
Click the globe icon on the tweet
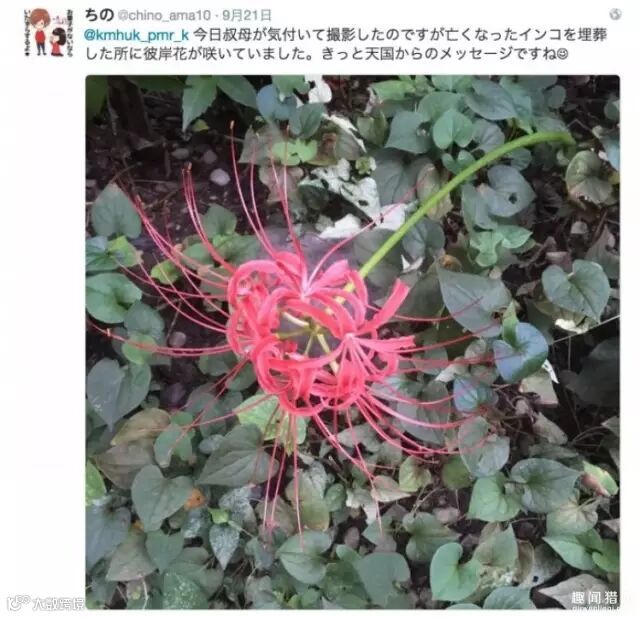coord(615,14)
